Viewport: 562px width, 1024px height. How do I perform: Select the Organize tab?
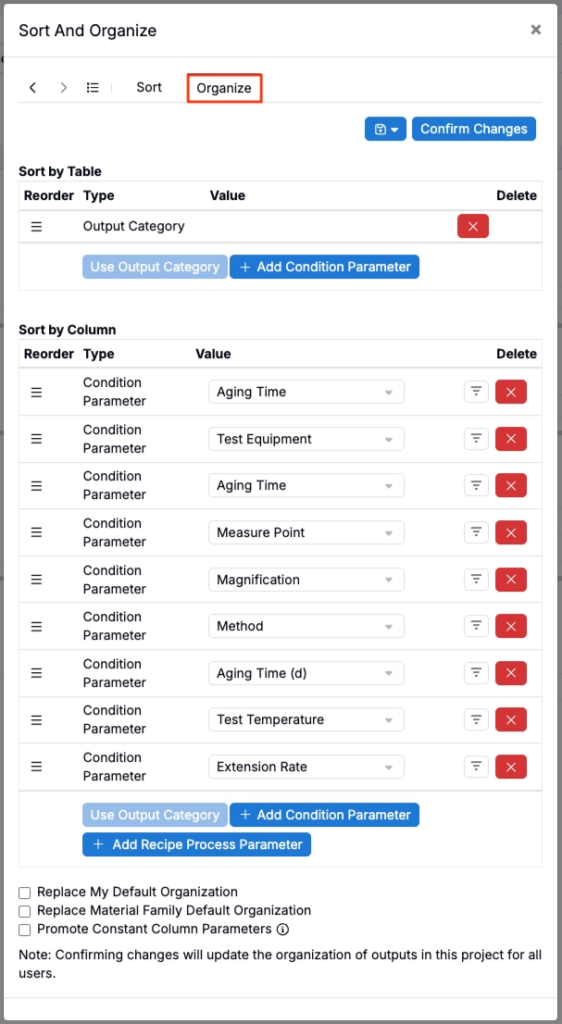225,88
